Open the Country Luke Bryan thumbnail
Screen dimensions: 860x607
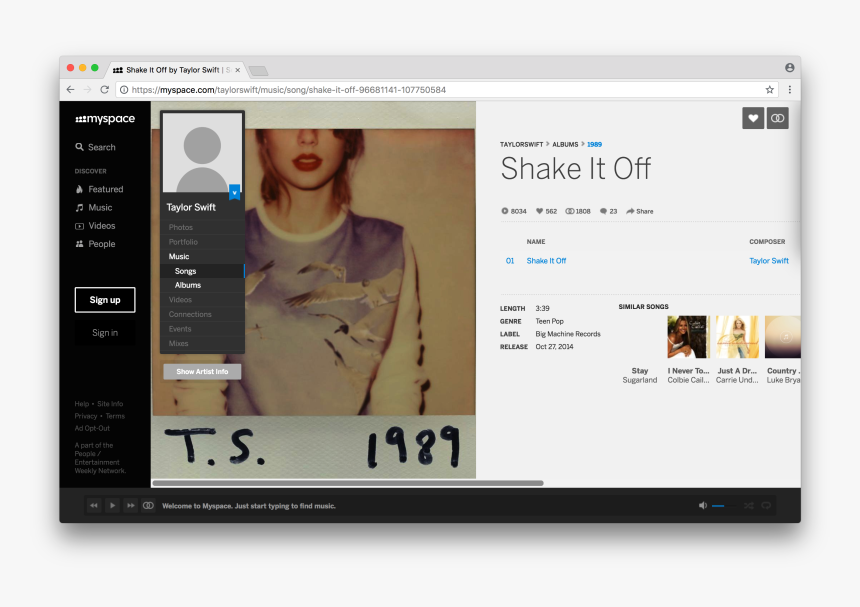point(783,337)
